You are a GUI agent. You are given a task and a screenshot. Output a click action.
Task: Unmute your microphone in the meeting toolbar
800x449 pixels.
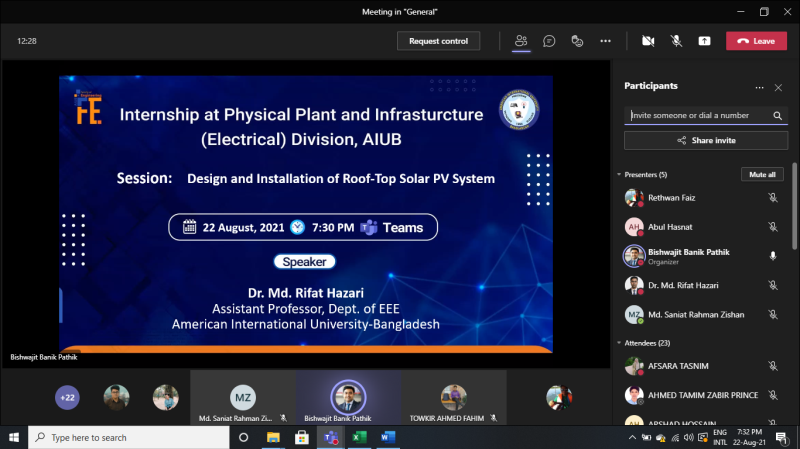(676, 41)
